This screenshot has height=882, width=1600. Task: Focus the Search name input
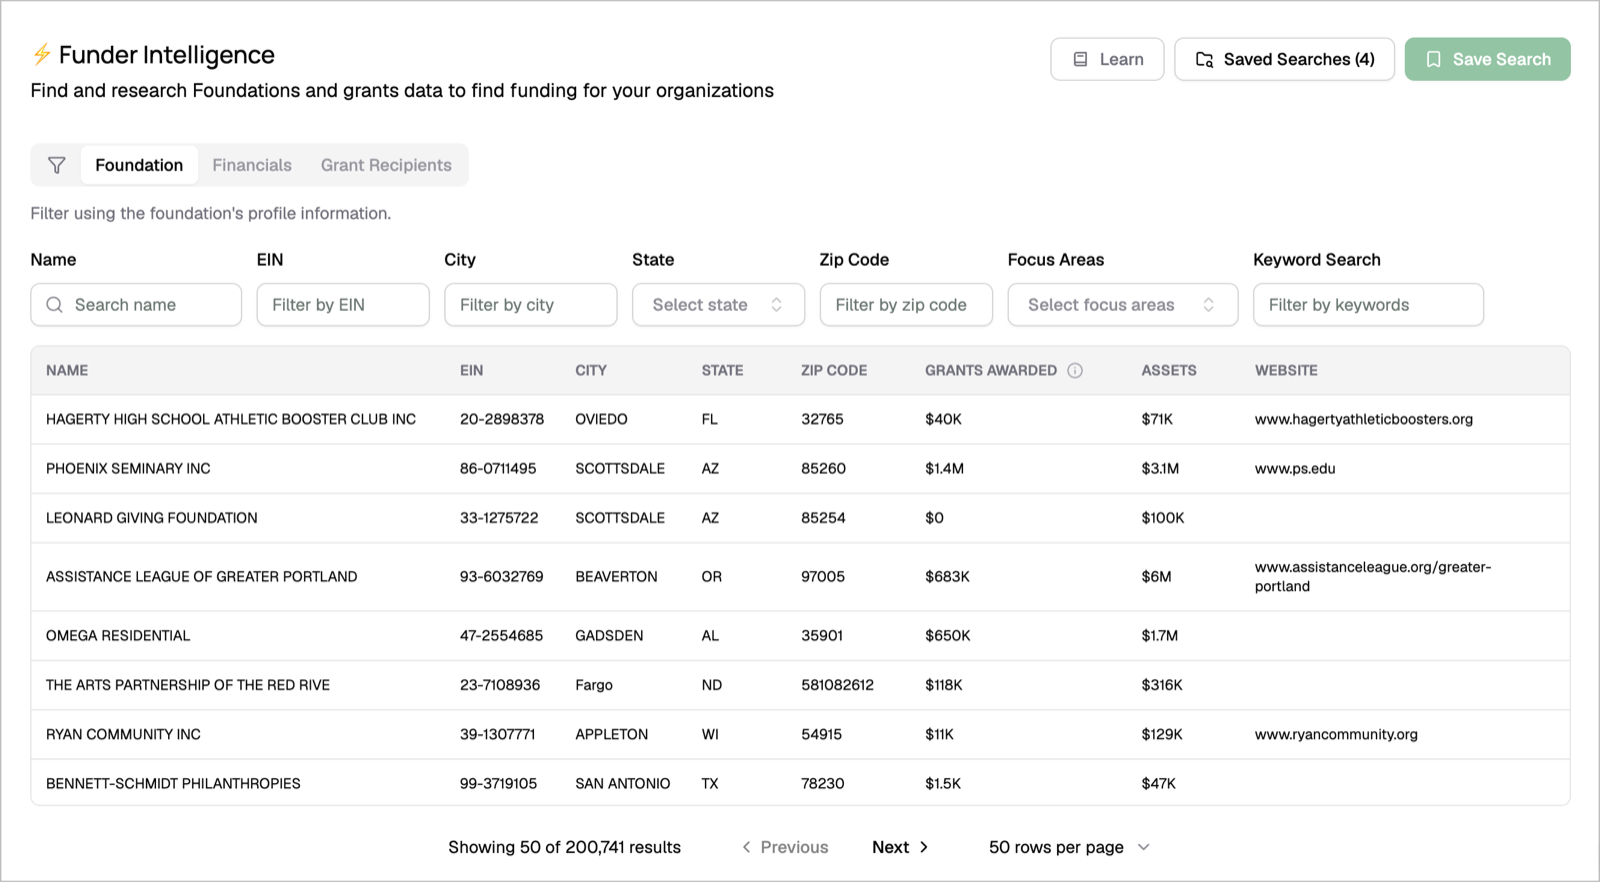tap(136, 305)
